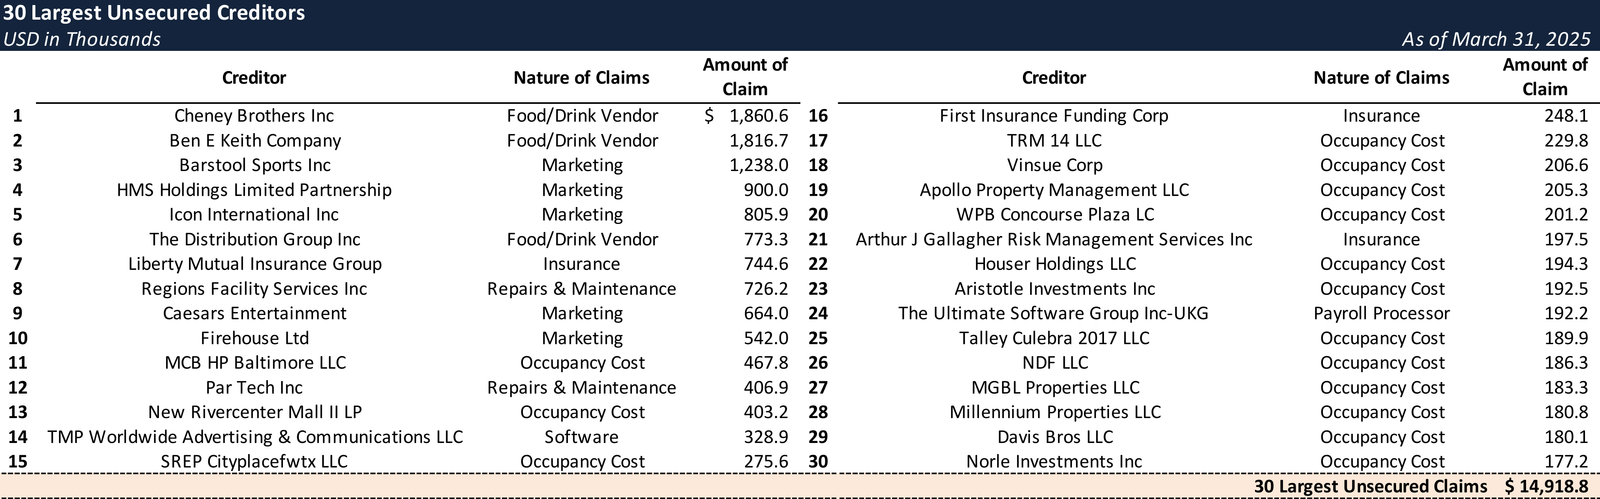Viewport: 1600px width, 499px height.
Task: Select Caesars Entertainment creditor name
Action: tap(254, 313)
